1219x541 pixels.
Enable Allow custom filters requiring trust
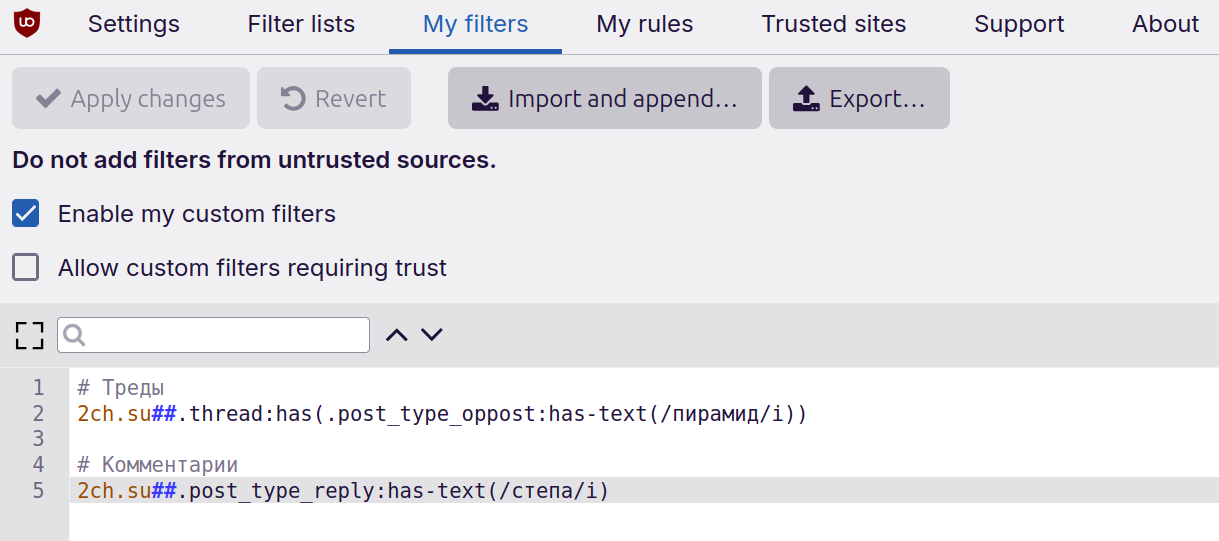click(25, 268)
